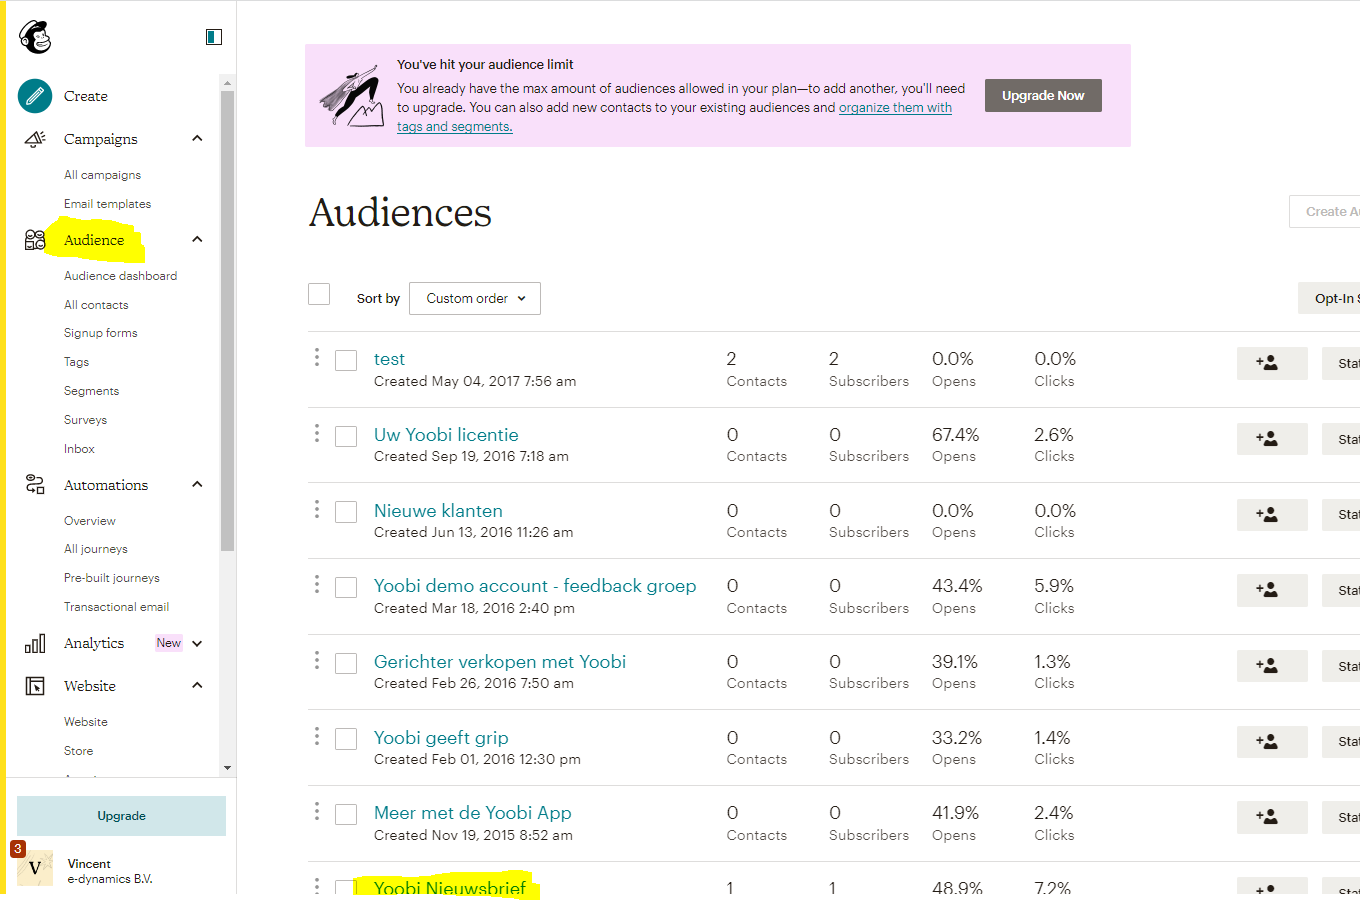Viewport: 1360px width, 900px height.
Task: Expand the Analytics menu section
Action: (x=197, y=643)
